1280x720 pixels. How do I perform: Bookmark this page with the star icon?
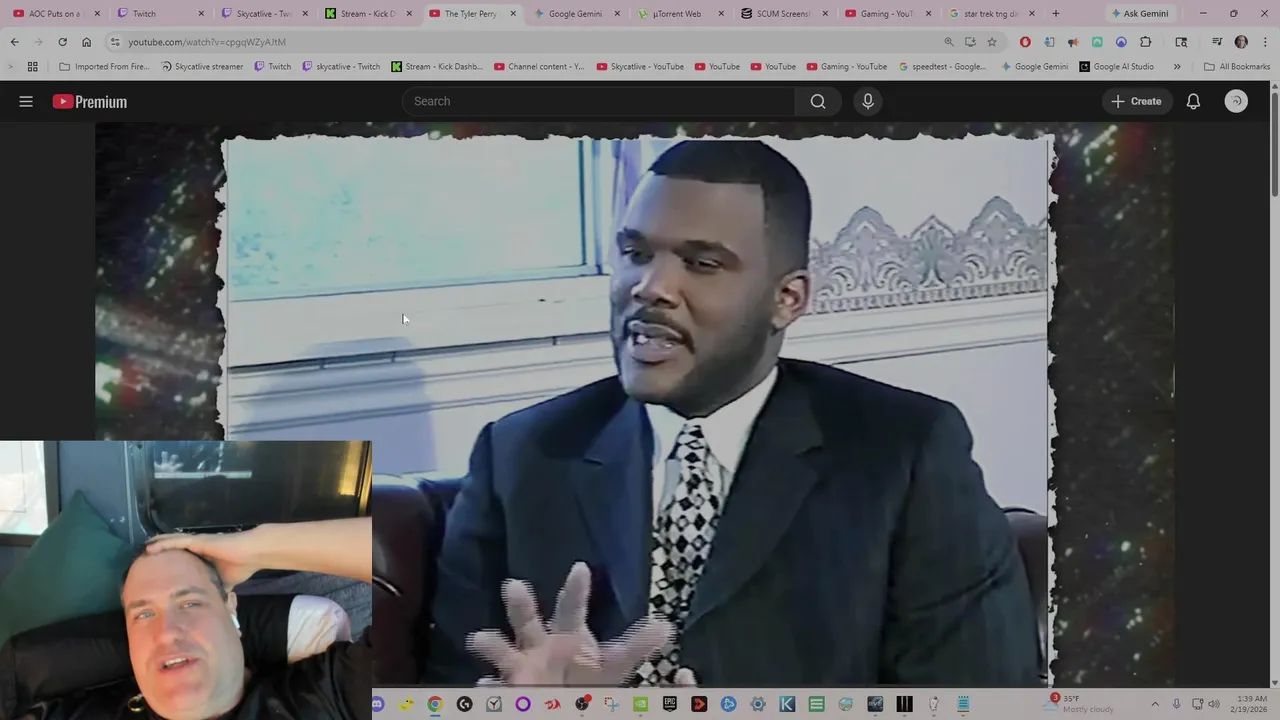tap(992, 42)
